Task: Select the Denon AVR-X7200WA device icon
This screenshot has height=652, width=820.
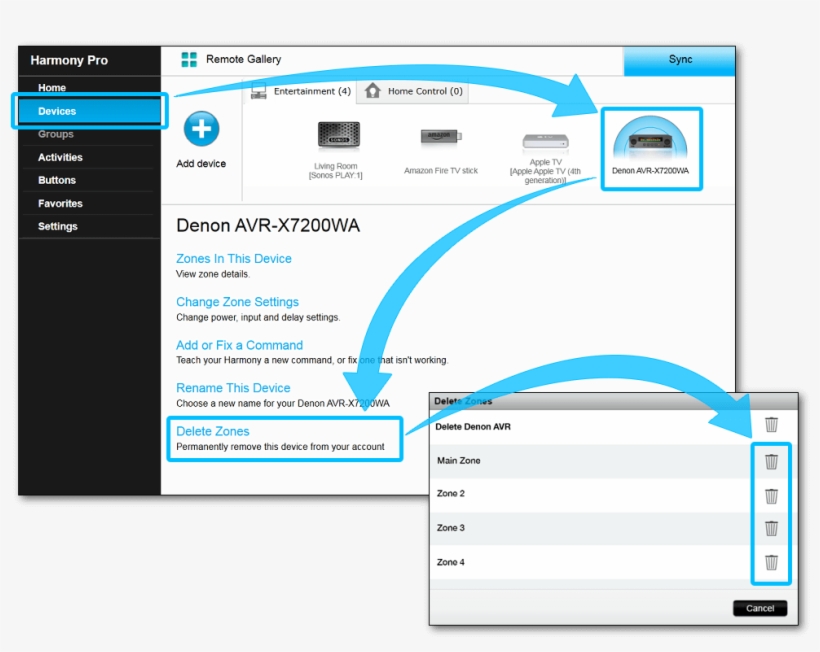Action: pos(650,138)
